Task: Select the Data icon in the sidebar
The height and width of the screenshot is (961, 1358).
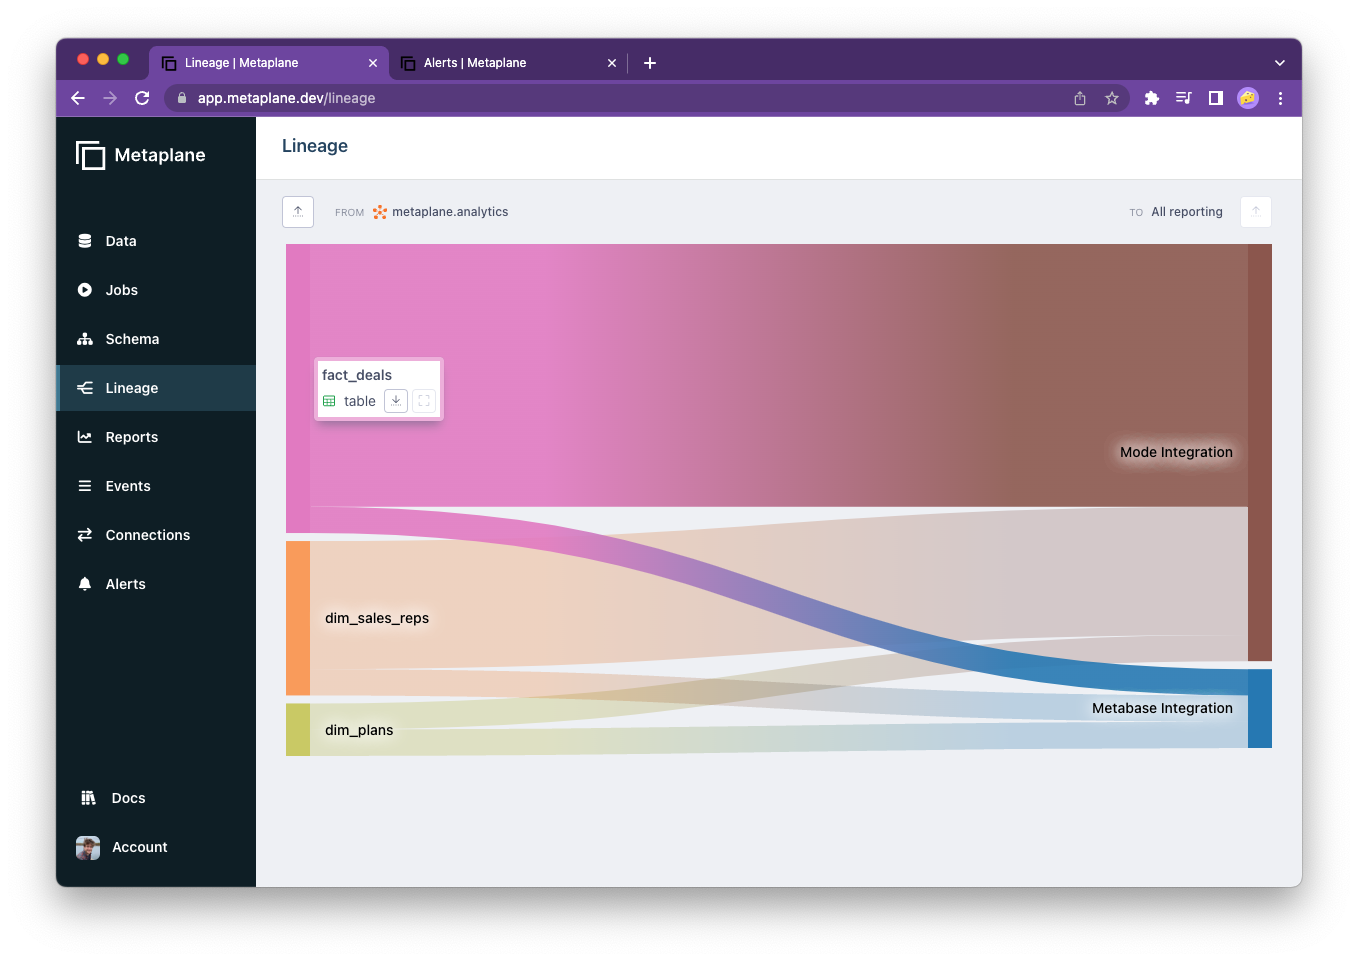Action: pos(84,240)
